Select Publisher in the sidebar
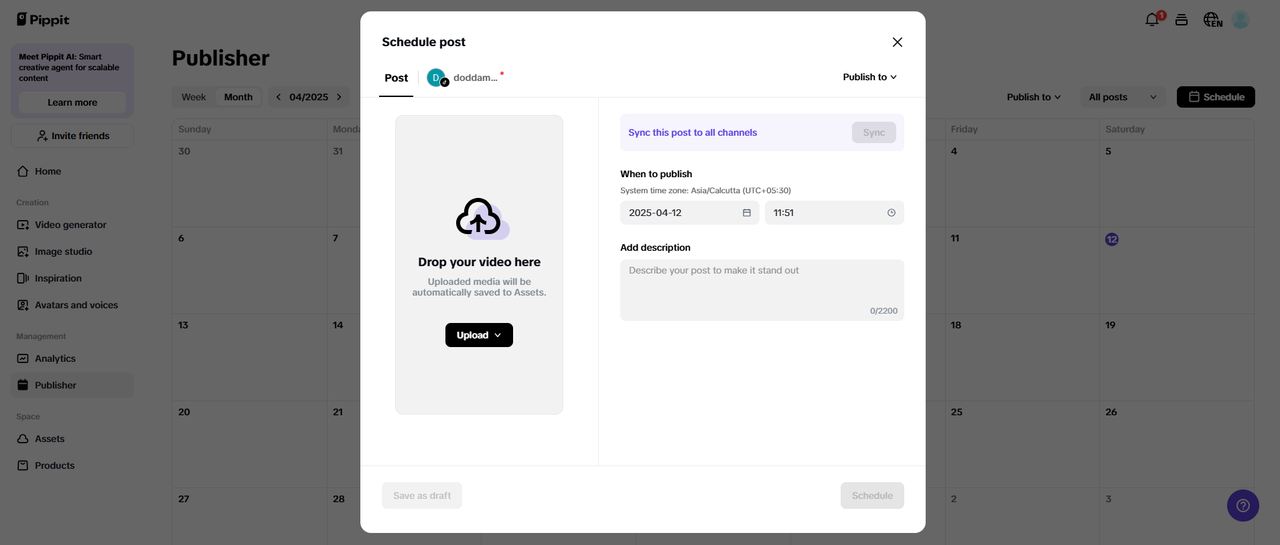This screenshot has height=545, width=1280. [x=72, y=385]
